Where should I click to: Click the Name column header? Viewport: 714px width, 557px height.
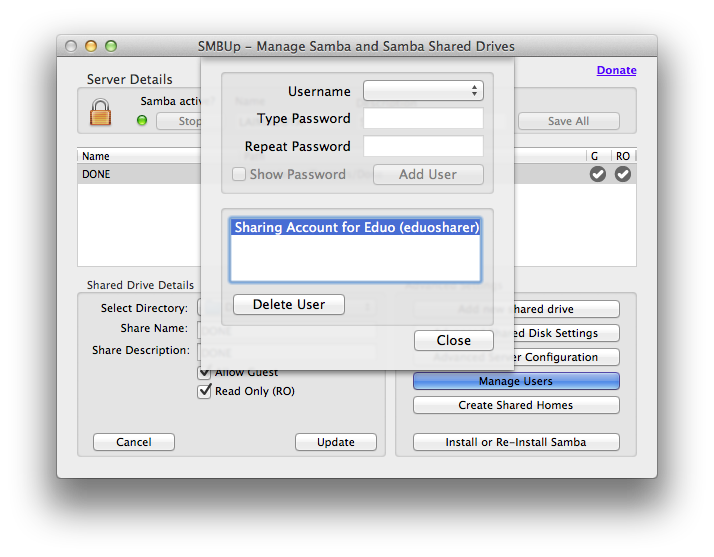point(139,156)
